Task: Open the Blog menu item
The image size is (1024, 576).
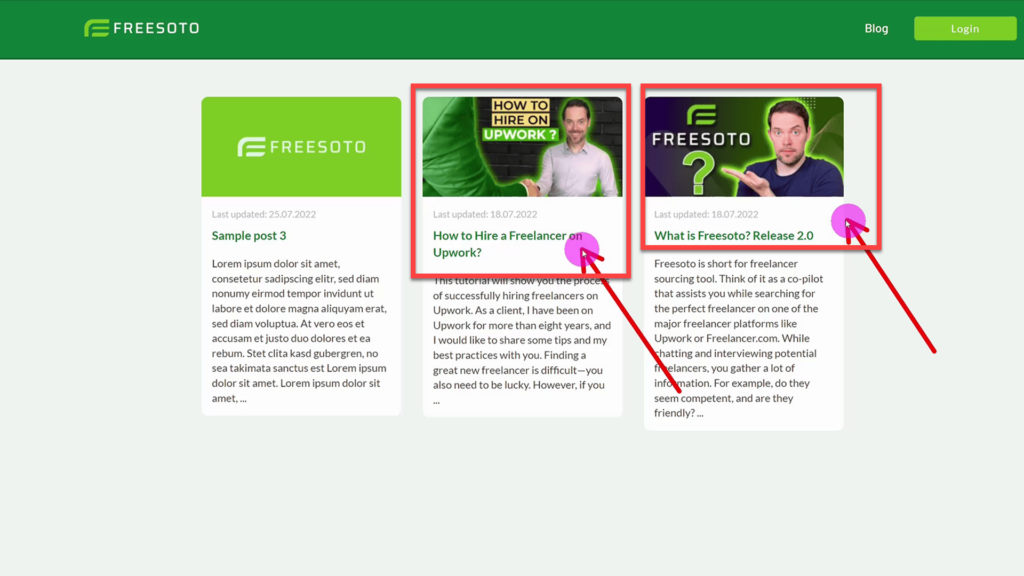Action: pyautogui.click(x=876, y=28)
